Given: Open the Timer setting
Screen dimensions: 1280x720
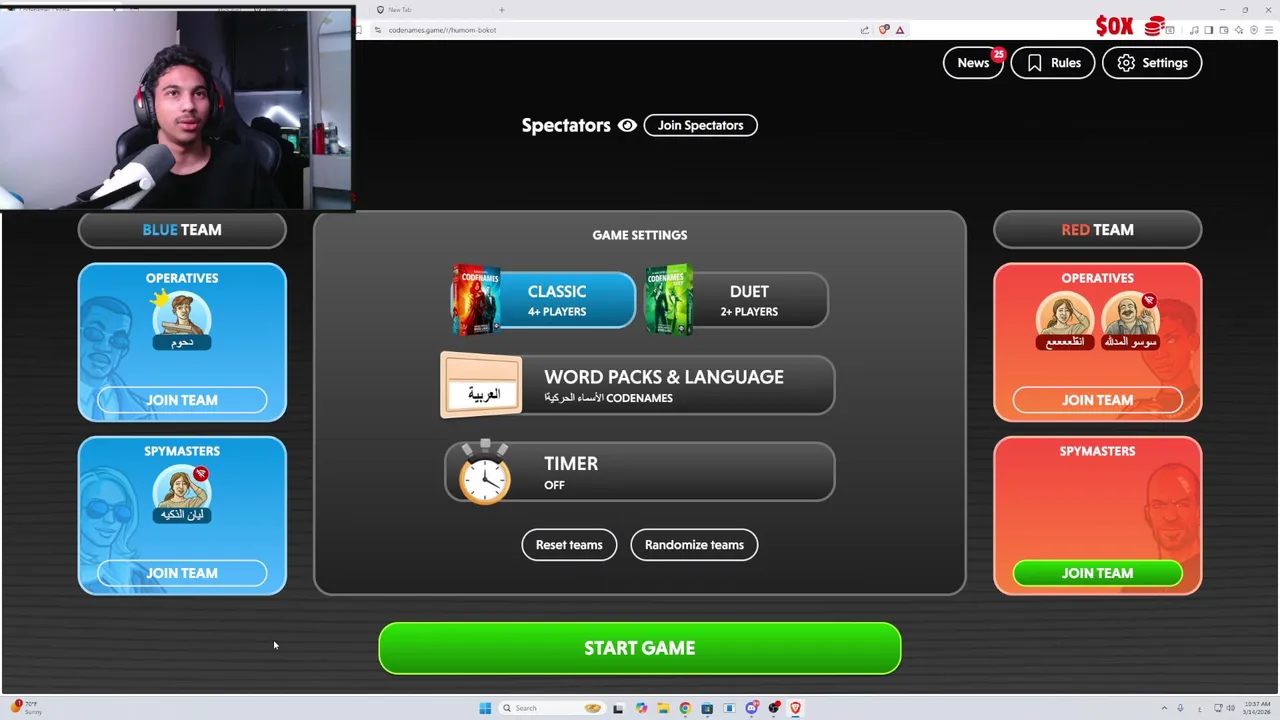Looking at the screenshot, I should pos(640,472).
